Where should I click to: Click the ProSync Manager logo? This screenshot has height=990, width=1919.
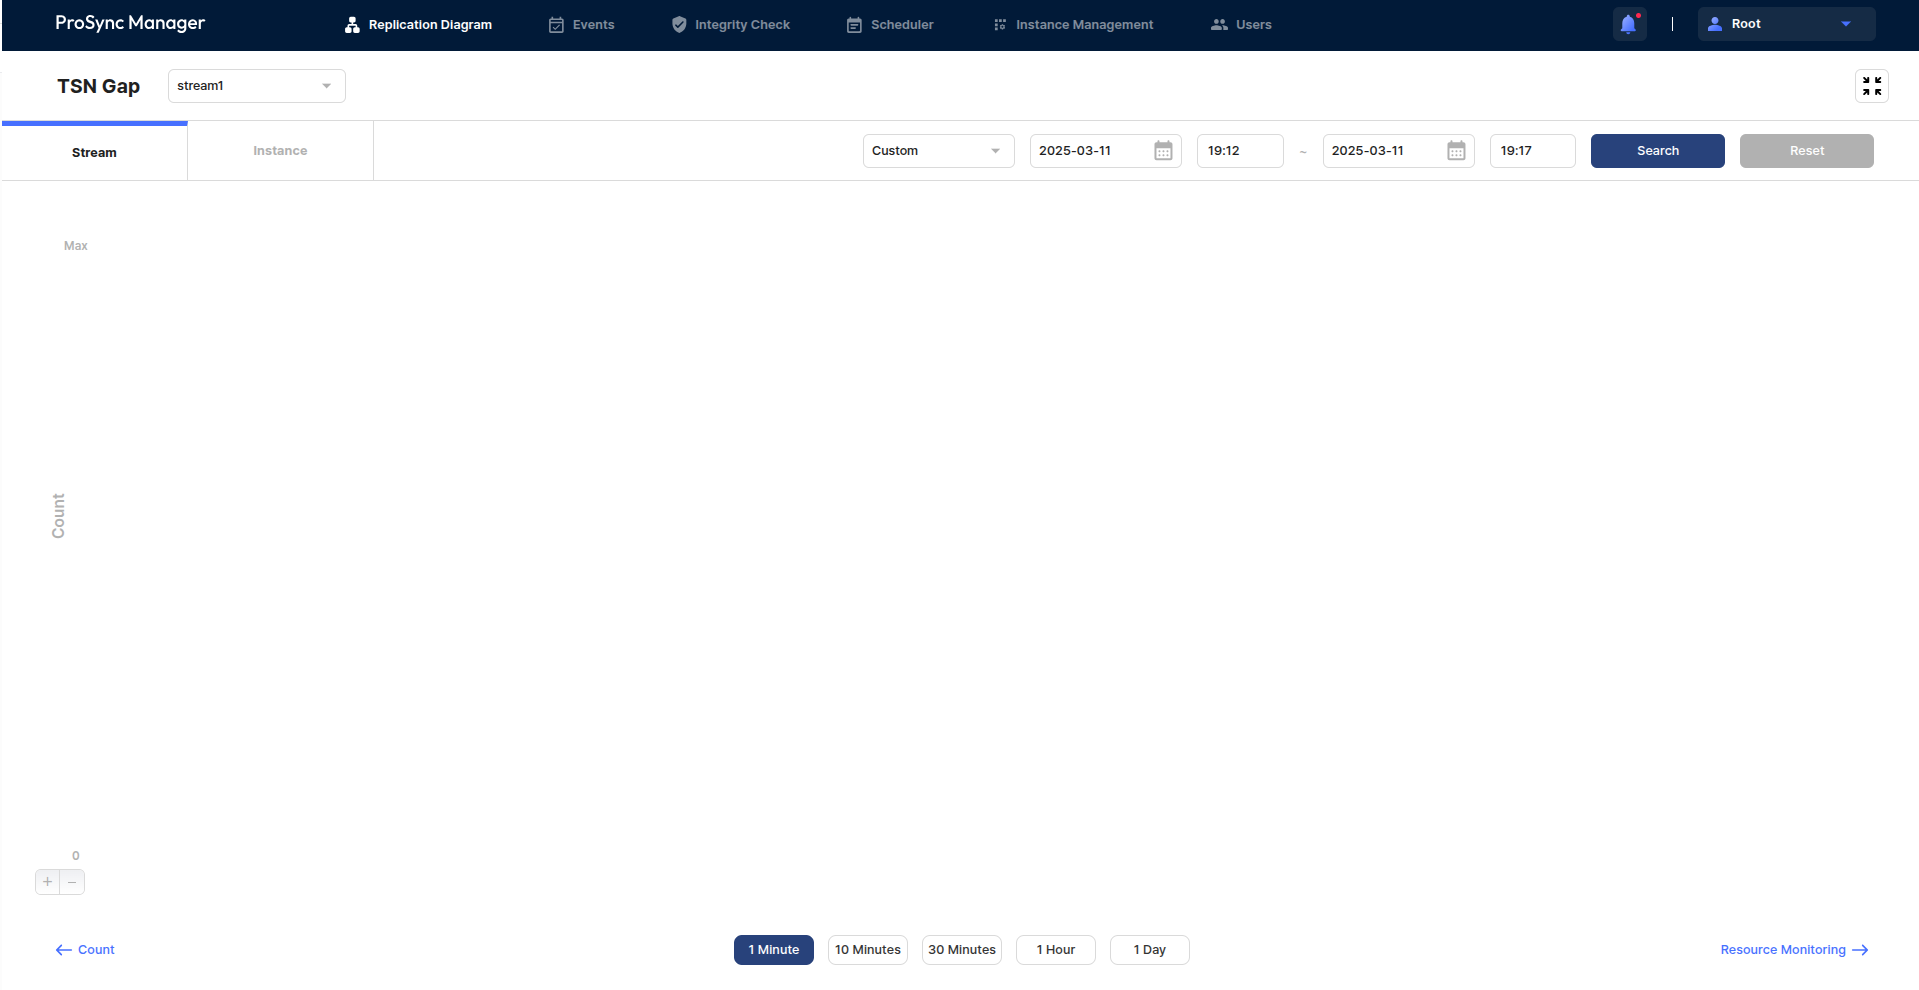[130, 23]
